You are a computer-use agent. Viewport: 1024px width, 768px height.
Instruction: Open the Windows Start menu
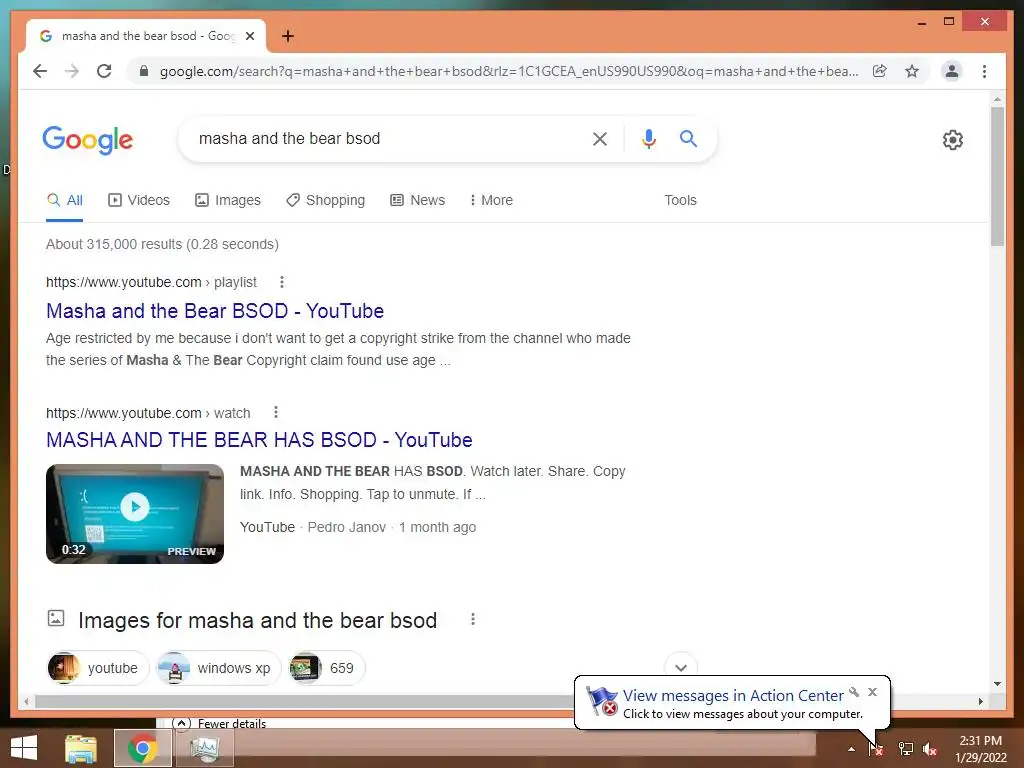point(24,748)
